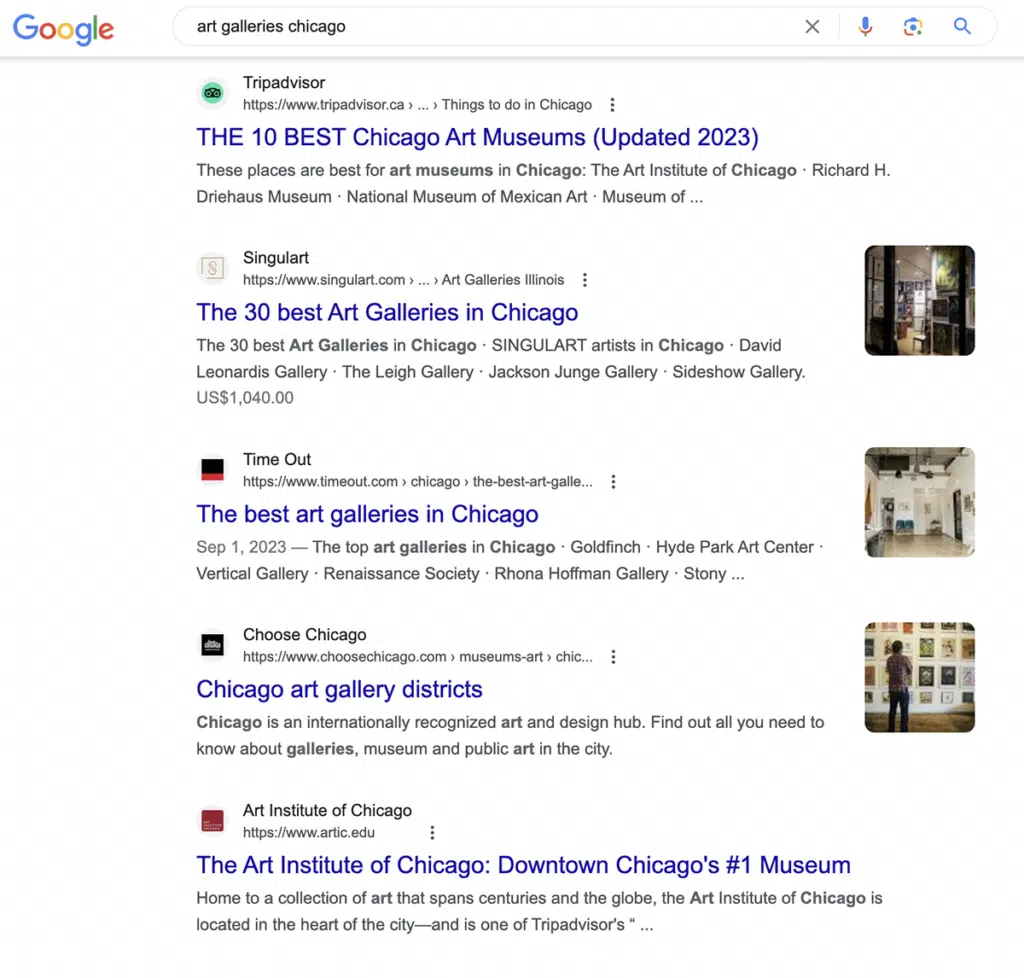Click the Time Out gallery thumbnail image
Viewport: 1024px width, 978px height.
(920, 502)
